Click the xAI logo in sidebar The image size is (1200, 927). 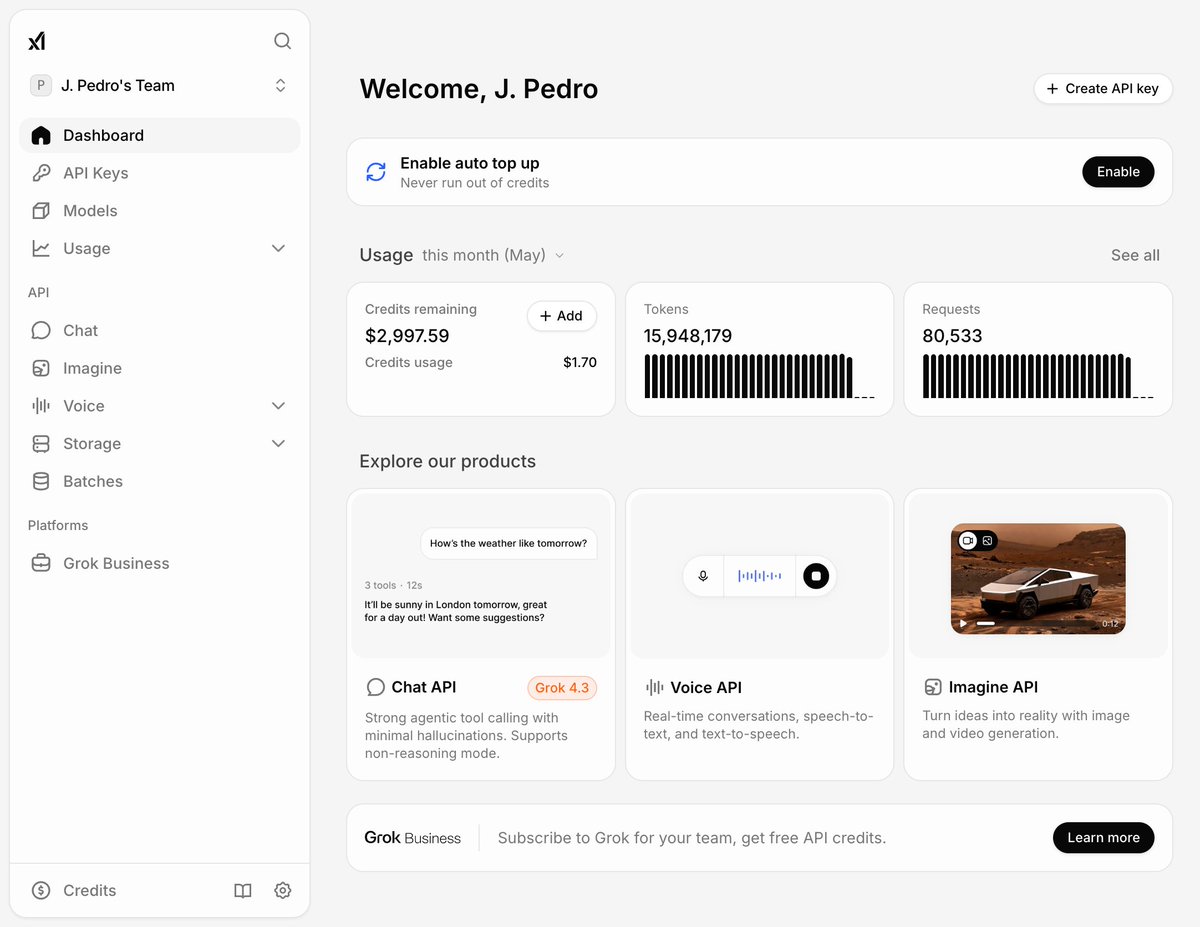[37, 41]
